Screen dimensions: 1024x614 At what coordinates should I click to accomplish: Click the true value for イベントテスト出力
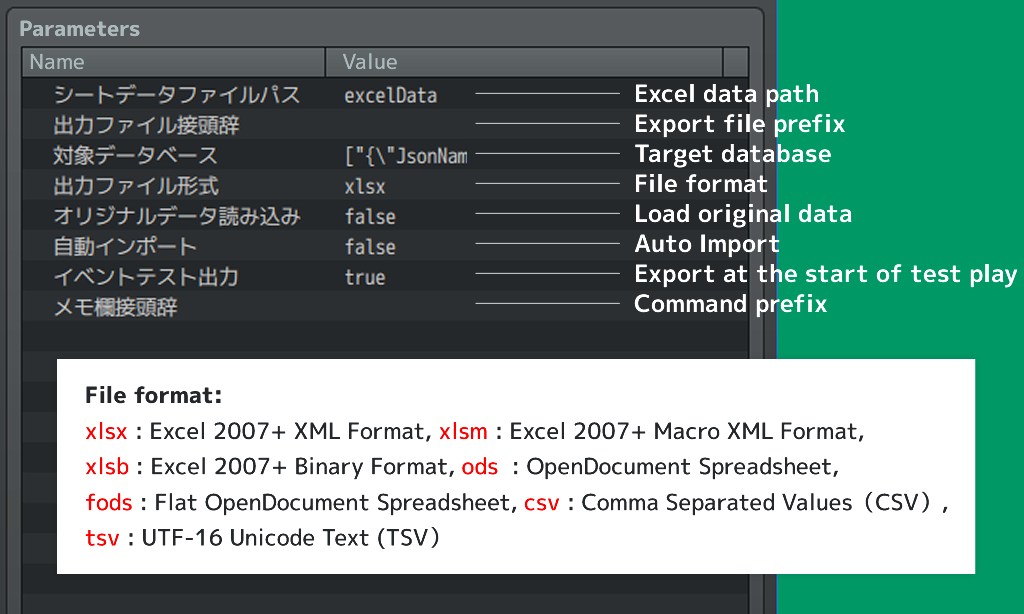[364, 277]
